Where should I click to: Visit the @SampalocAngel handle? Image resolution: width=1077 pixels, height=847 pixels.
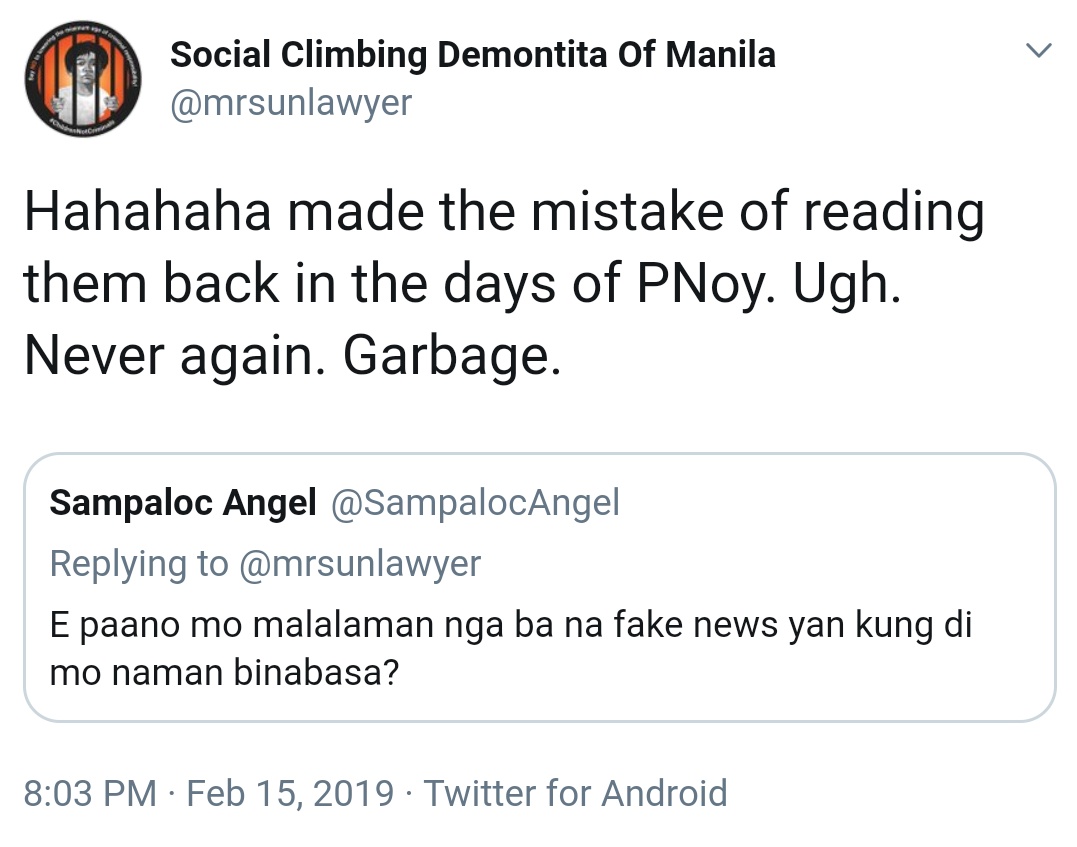(x=475, y=503)
